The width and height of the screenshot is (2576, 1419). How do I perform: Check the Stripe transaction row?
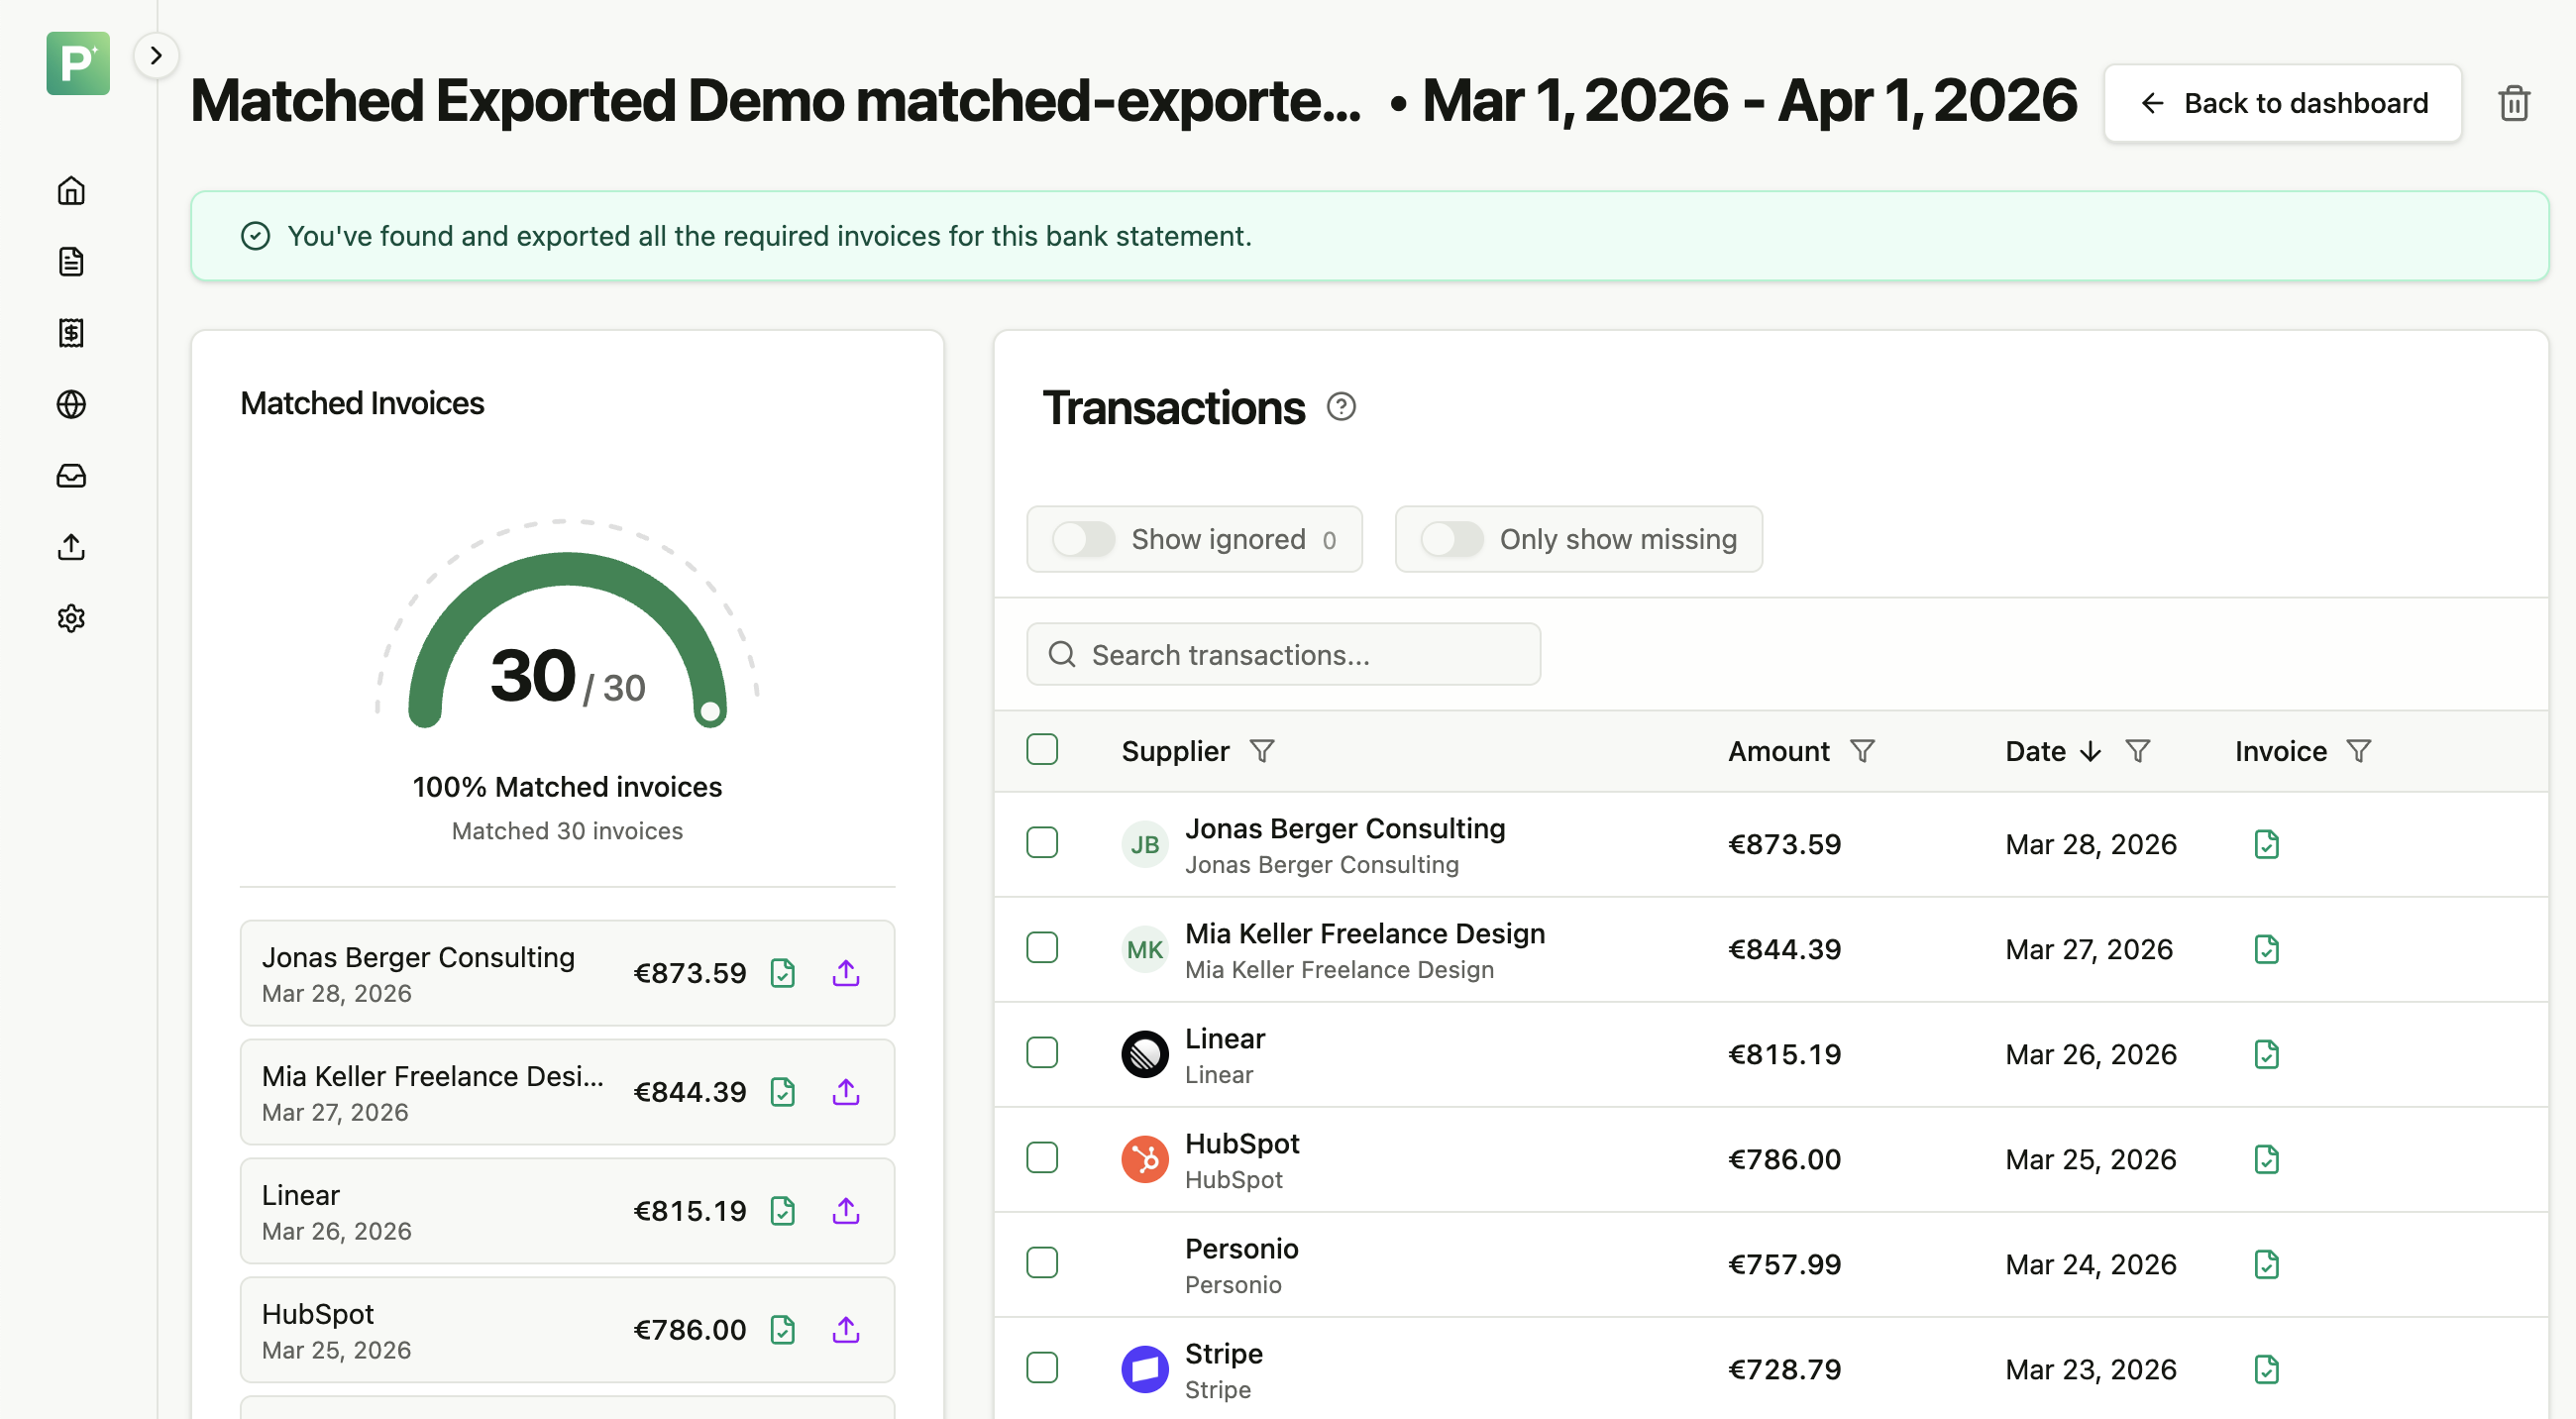(1042, 1368)
